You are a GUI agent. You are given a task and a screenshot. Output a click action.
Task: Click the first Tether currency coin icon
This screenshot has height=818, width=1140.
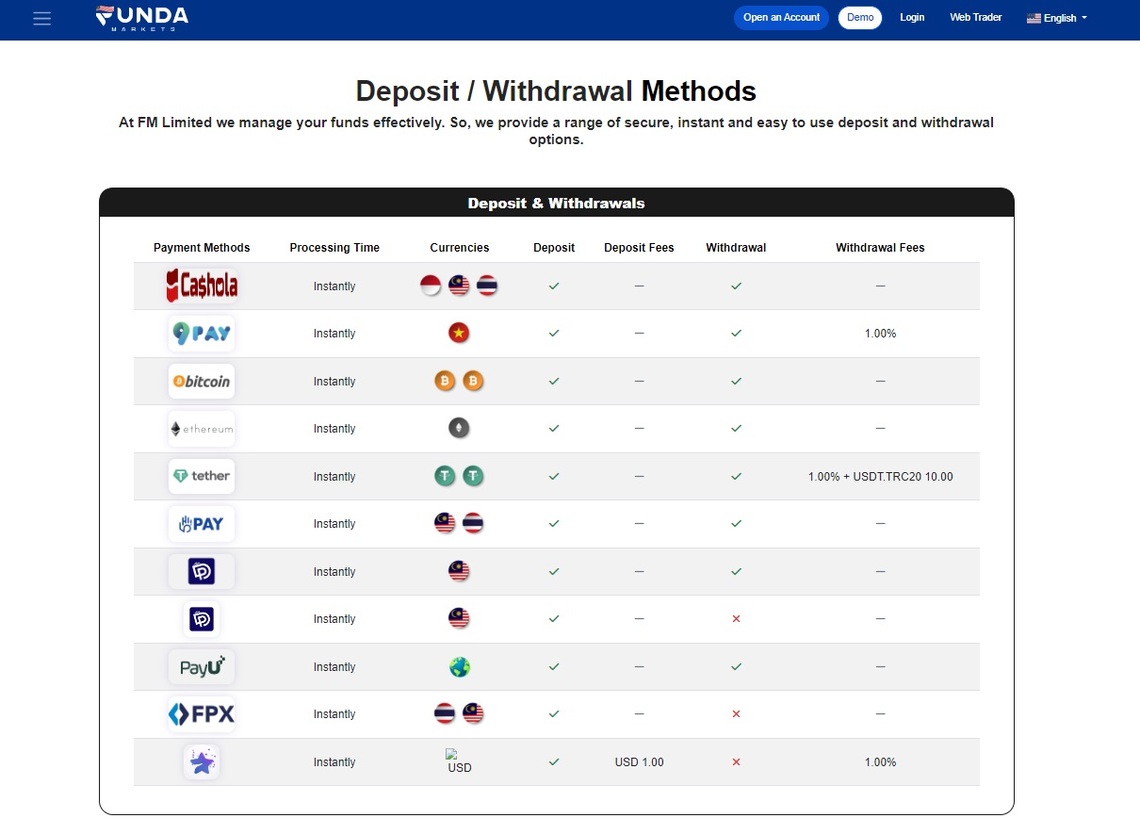(x=444, y=476)
